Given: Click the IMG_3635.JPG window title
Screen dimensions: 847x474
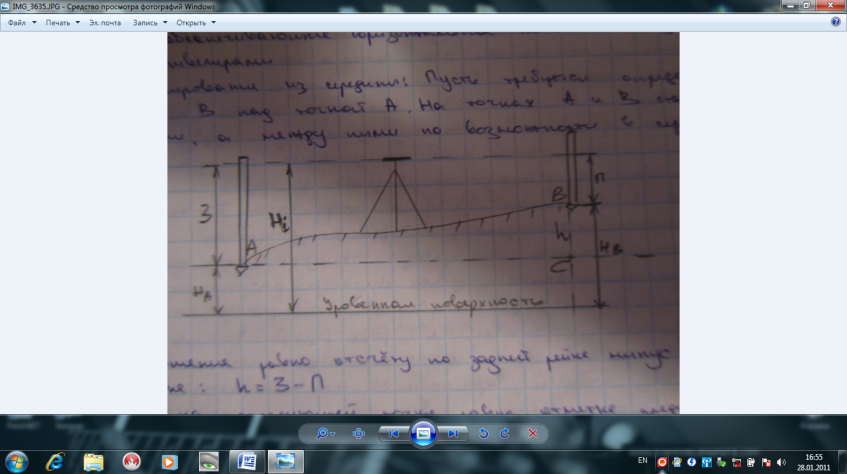Looking at the screenshot, I should 114,6.
